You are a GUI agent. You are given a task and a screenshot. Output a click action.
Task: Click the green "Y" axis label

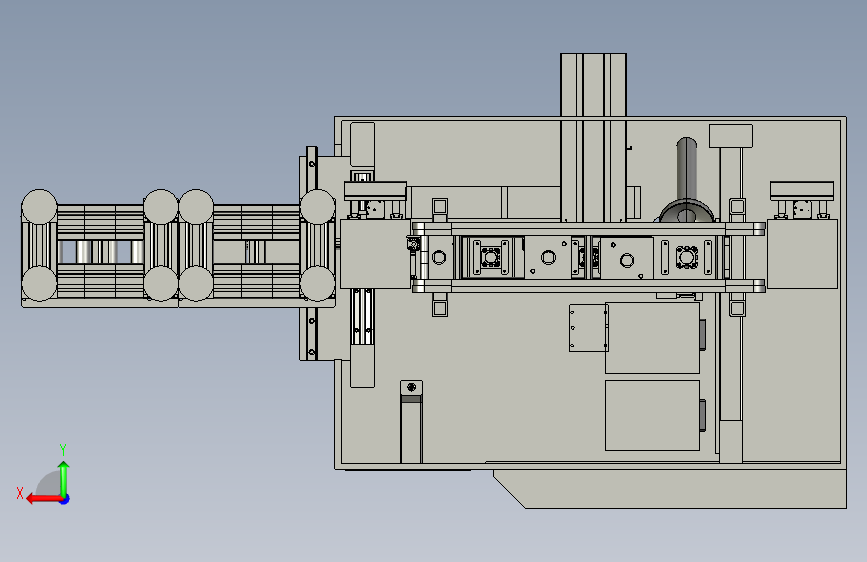[x=63, y=449]
